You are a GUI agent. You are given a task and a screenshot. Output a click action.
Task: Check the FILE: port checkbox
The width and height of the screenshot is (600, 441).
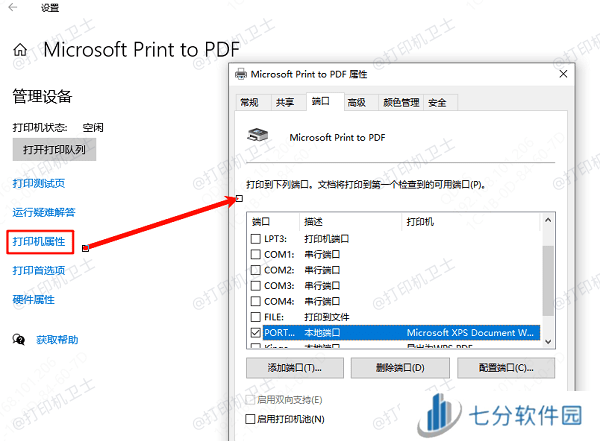tap(256, 317)
